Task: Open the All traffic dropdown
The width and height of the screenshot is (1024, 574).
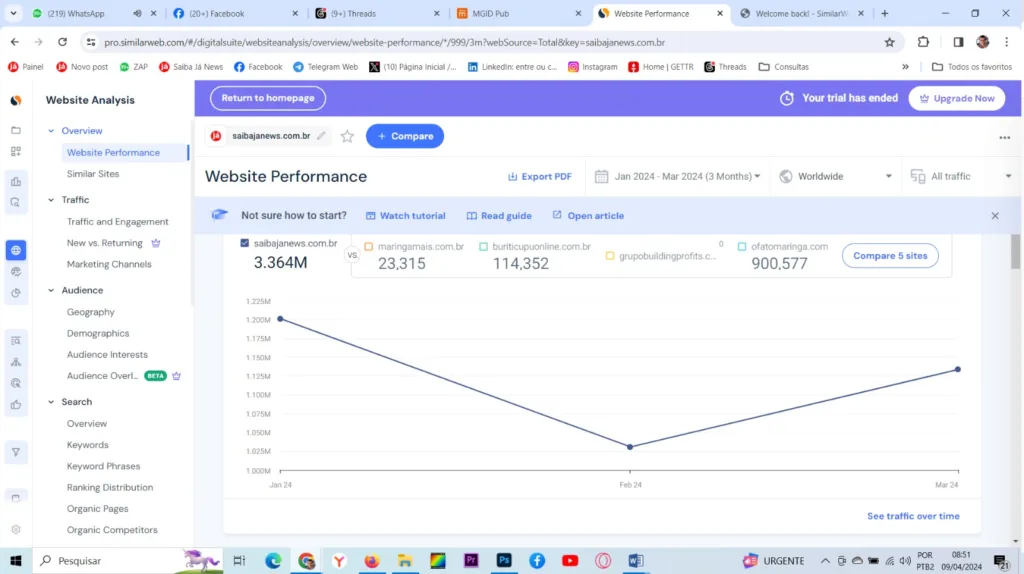Action: pos(960,176)
